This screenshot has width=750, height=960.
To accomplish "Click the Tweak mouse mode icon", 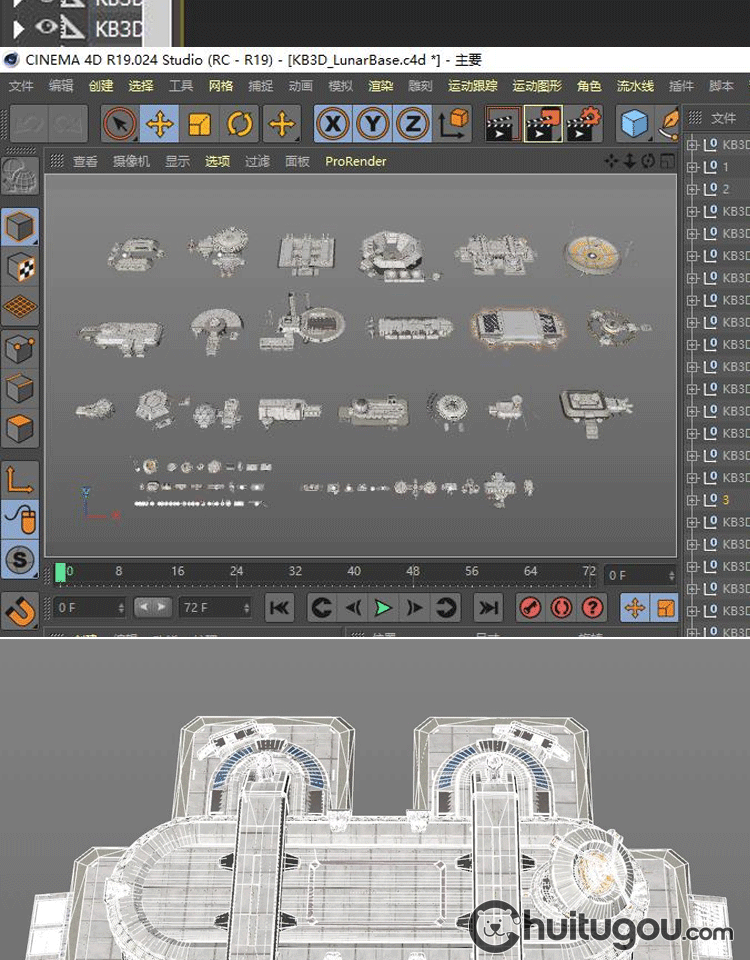I will point(20,520).
